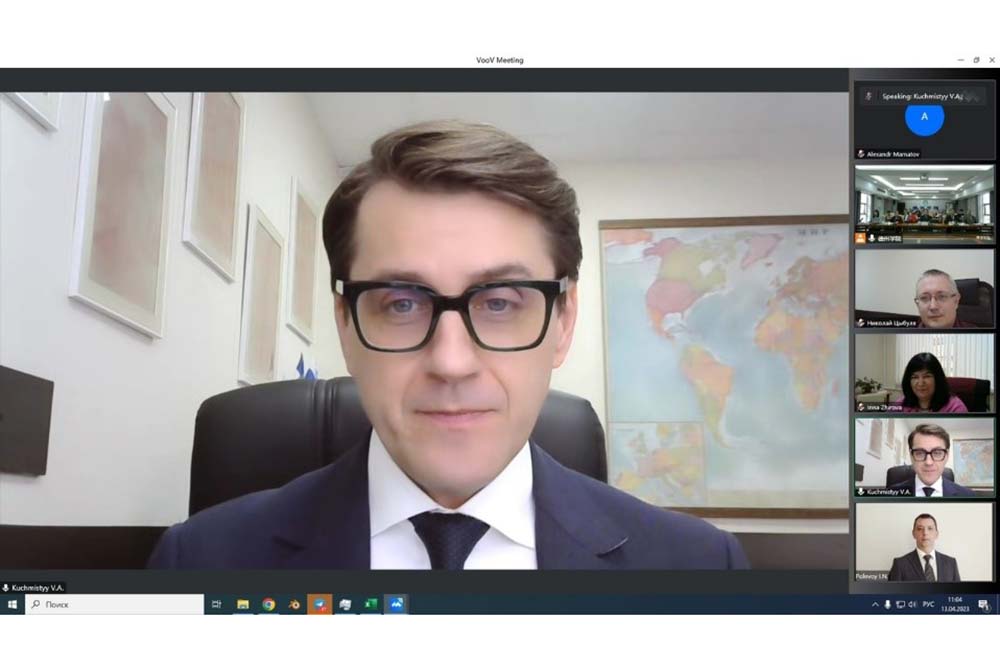Open the clock showing 11:04
Image resolution: width=1000 pixels, height=667 pixels.
pos(955,605)
